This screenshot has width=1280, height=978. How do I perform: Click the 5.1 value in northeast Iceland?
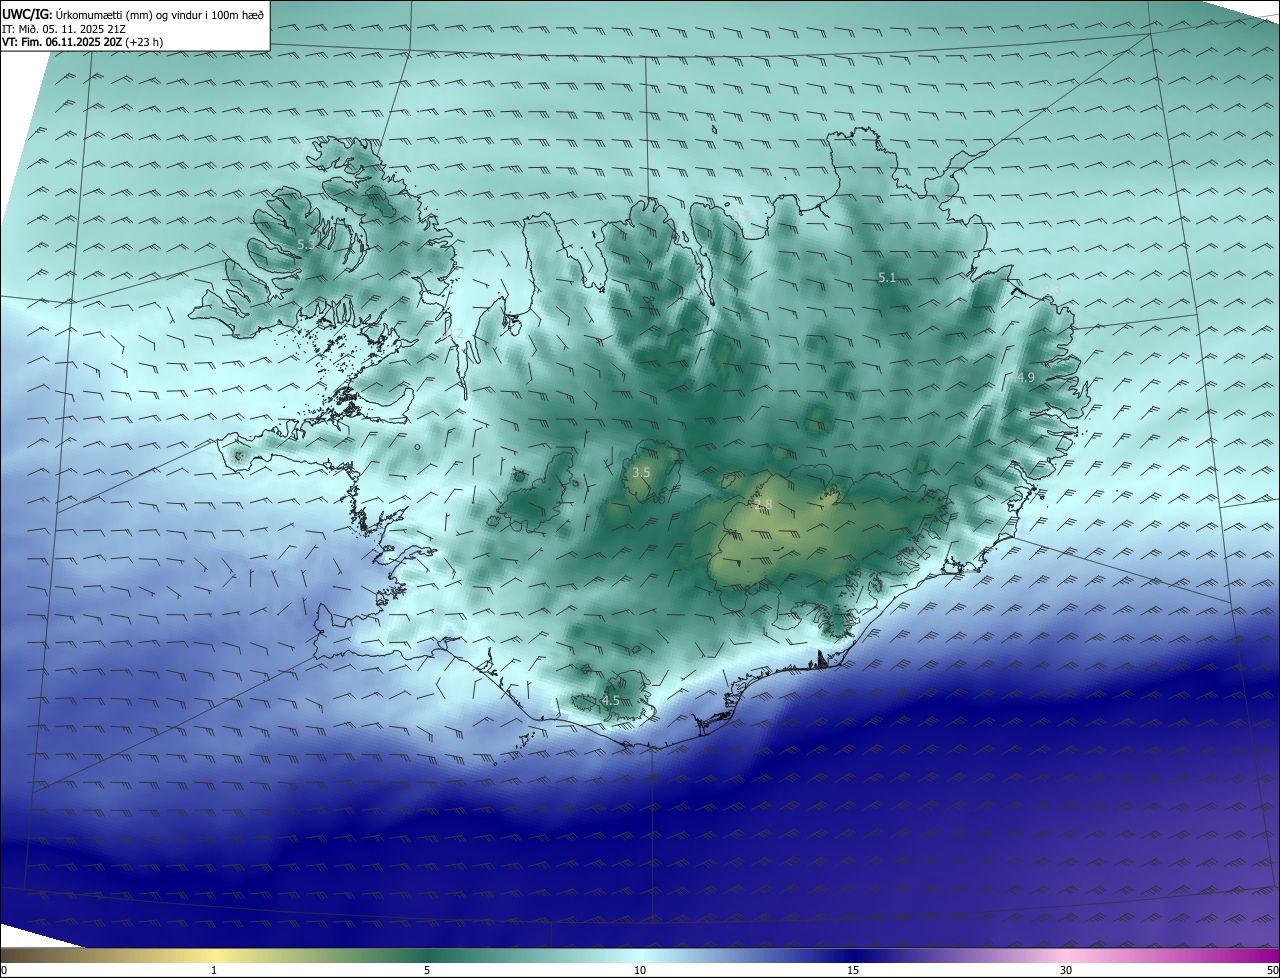coord(887,278)
